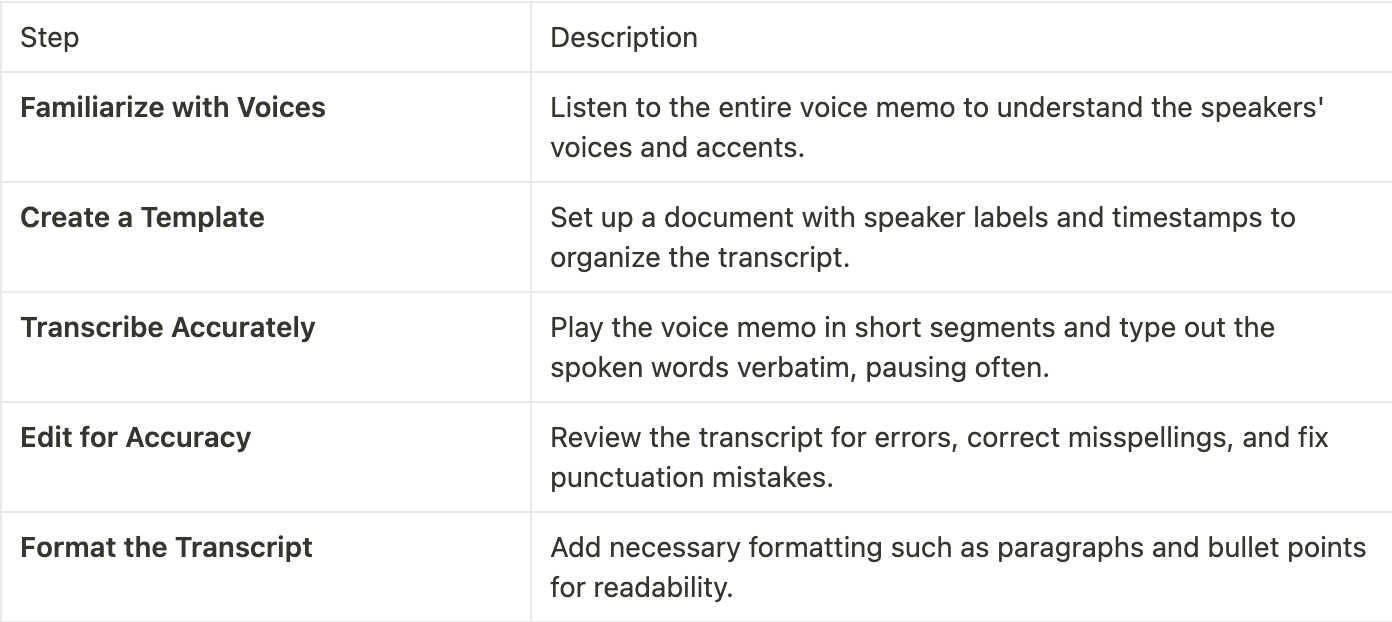Click the Edit for Accuracy cell
The height and width of the screenshot is (622, 1392).
(x=265, y=457)
